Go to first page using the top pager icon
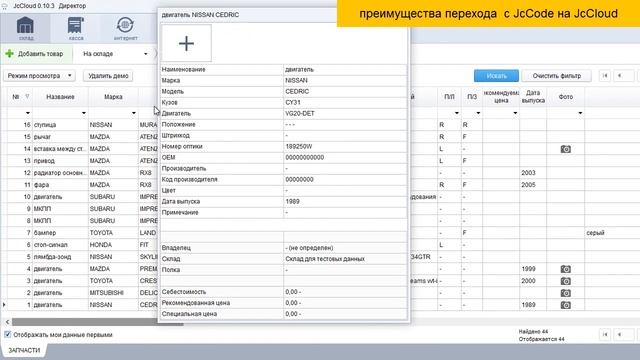Viewport: 640px width, 360px height. (x=605, y=76)
